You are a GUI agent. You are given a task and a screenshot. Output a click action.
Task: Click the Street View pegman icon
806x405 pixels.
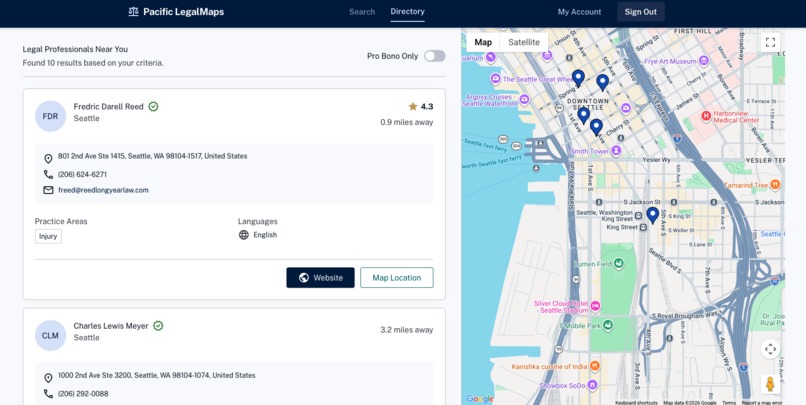pos(770,384)
